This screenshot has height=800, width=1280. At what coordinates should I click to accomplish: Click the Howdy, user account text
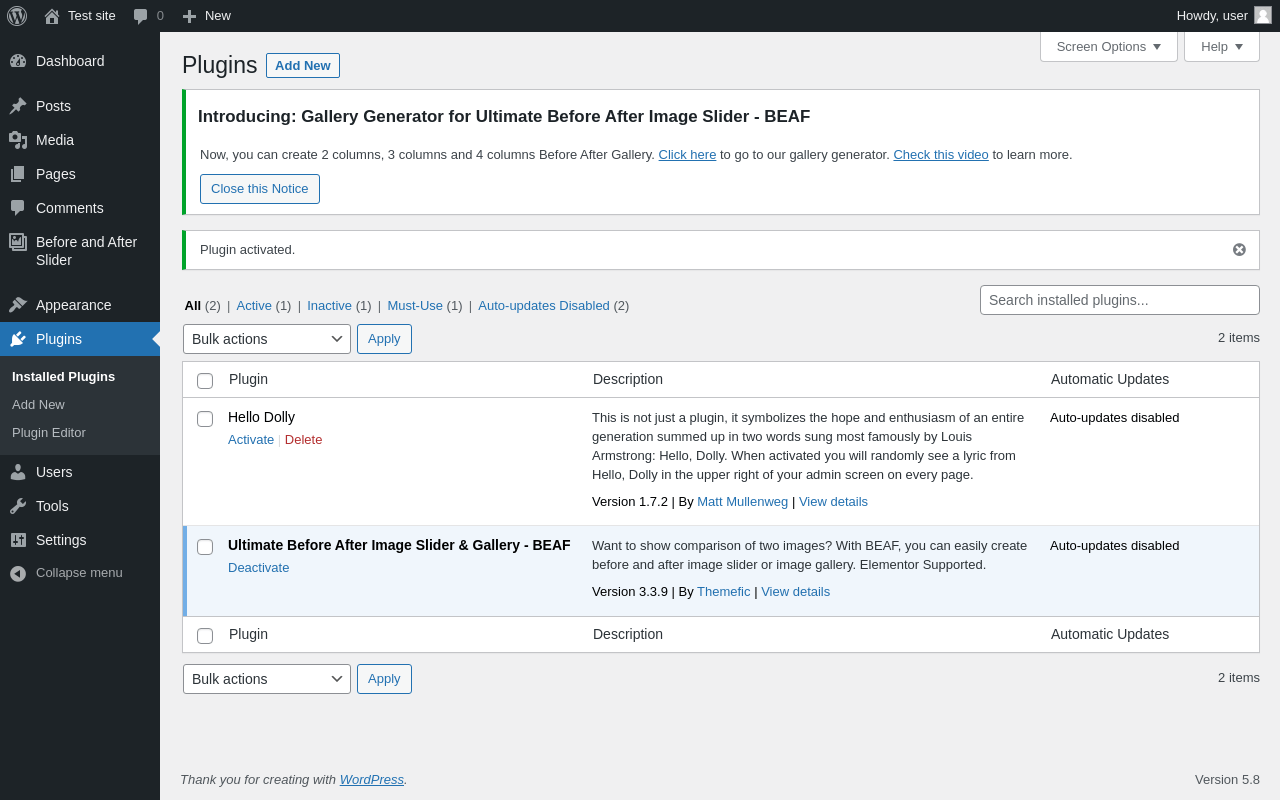pos(1212,16)
